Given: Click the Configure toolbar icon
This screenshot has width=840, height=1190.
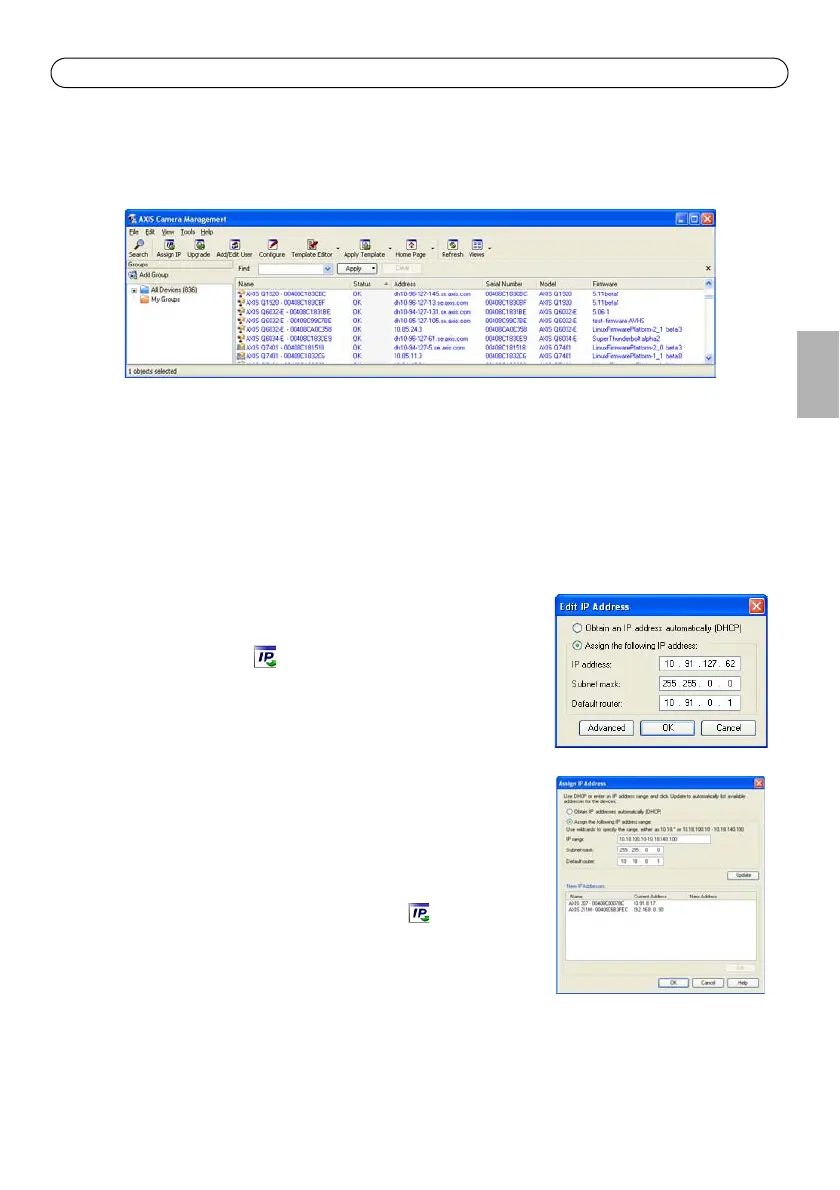Looking at the screenshot, I should tap(272, 248).
